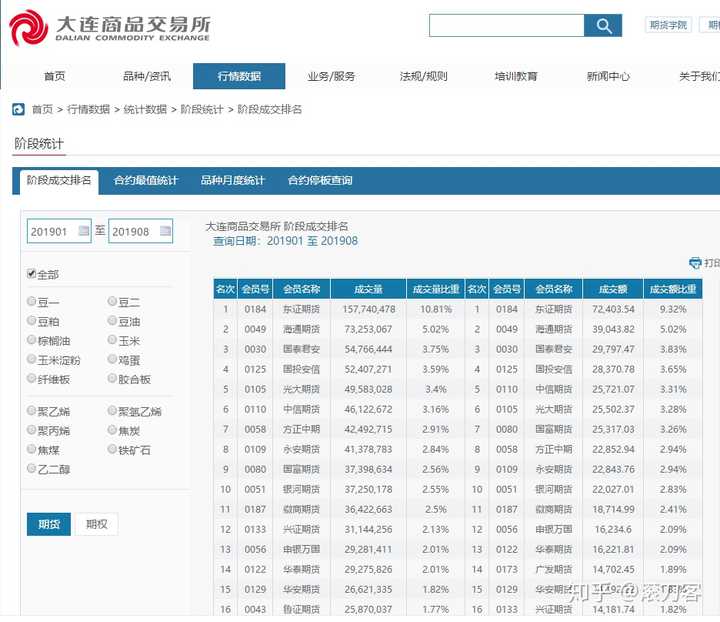Click the 成交额 column header
Viewport: 720px width, 622px height.
(x=613, y=289)
